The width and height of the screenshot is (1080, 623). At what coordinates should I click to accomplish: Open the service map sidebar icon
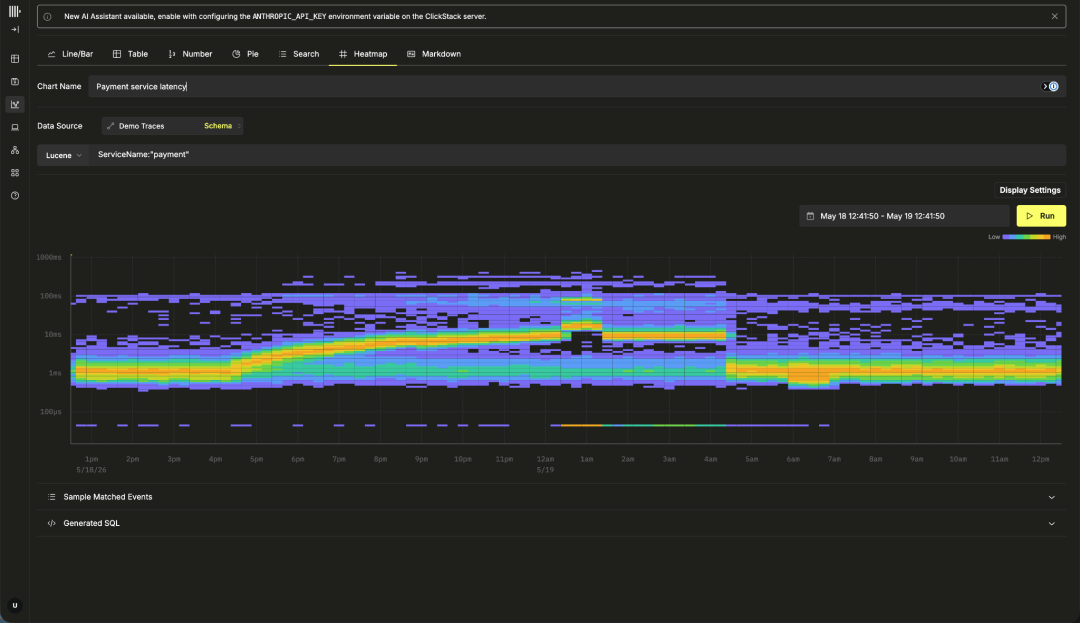(x=15, y=150)
